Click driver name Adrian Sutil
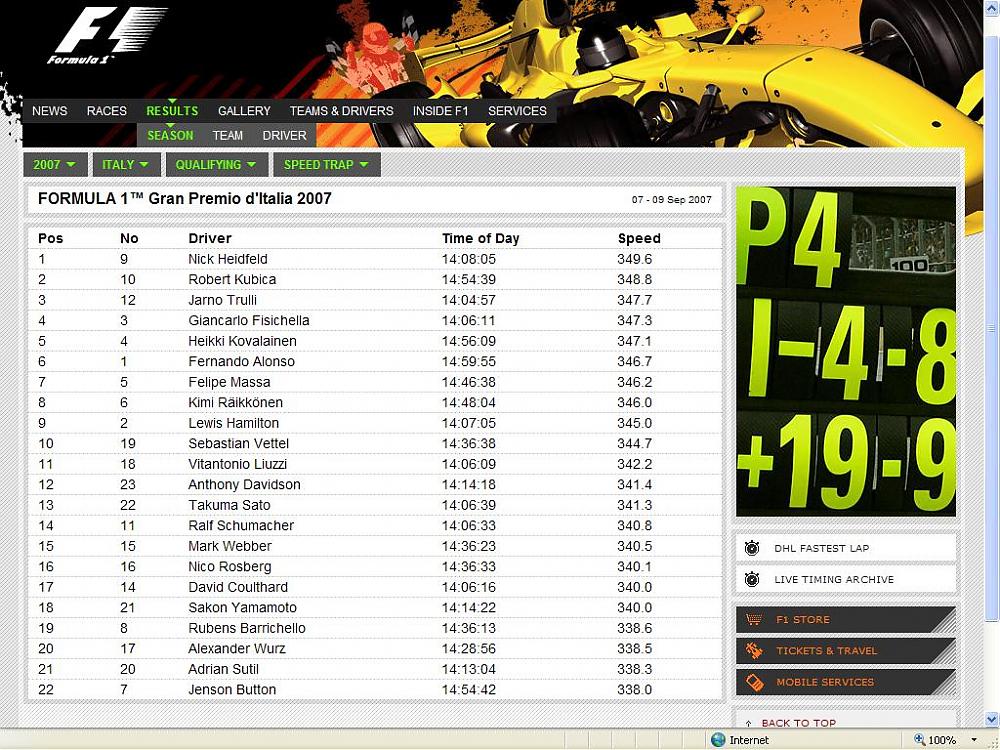This screenshot has width=1000, height=750. point(223,669)
